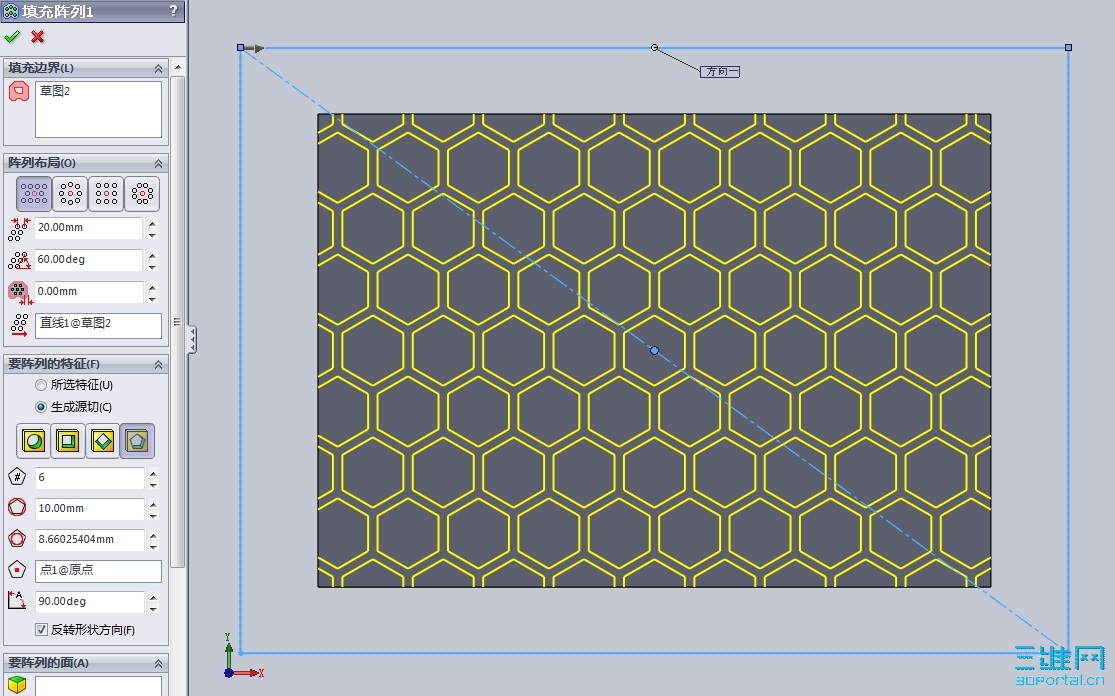Click the direction arrow at sketch corner
The height and width of the screenshot is (696, 1115).
[257, 48]
